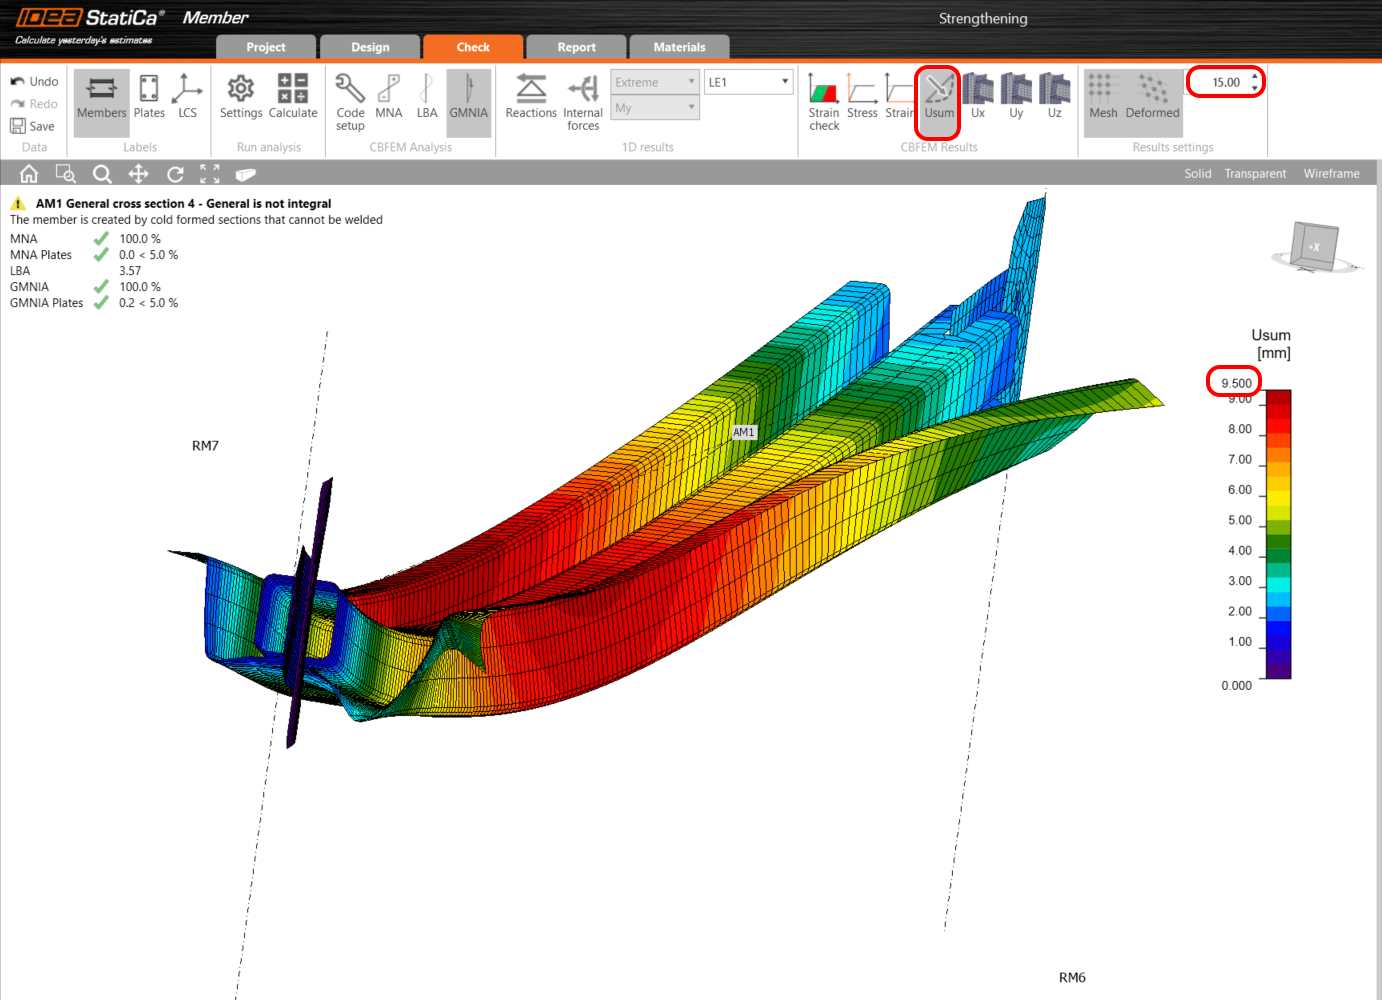Switch to the Report tab
Screen dimensions: 1382x1000
point(576,47)
